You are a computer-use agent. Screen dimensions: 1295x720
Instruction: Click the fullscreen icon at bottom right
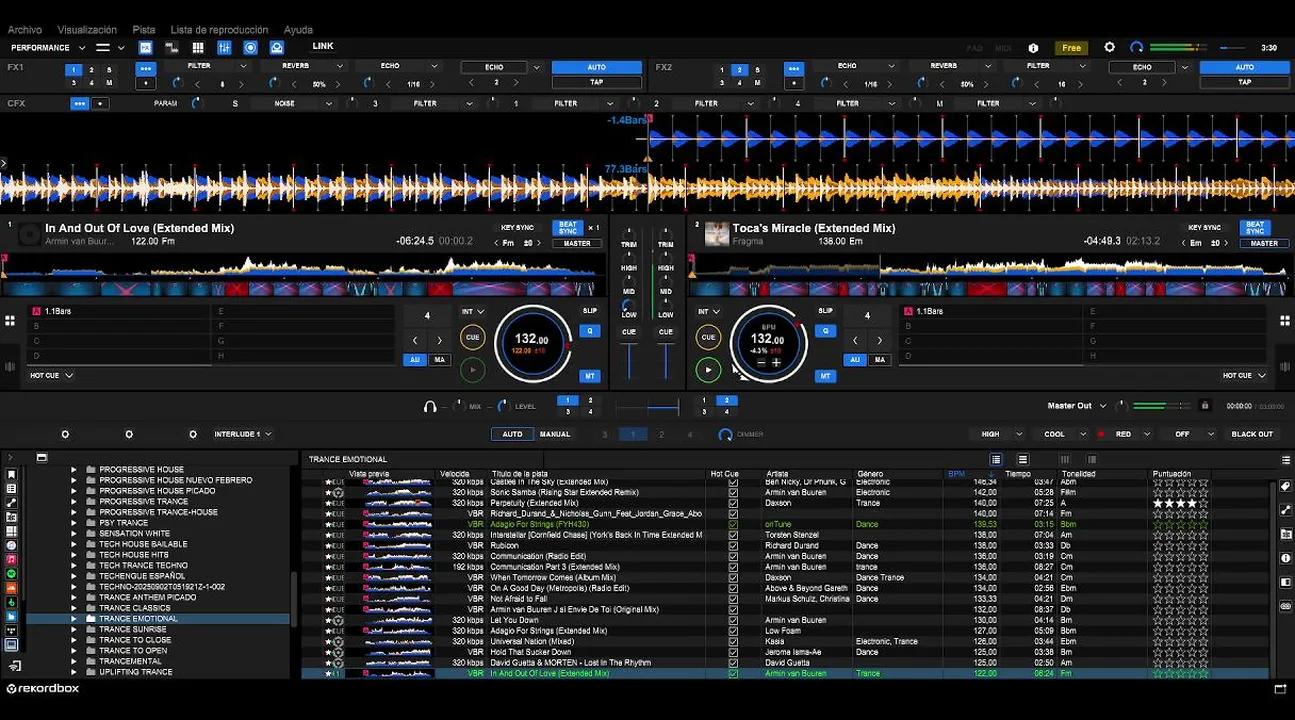1280,689
